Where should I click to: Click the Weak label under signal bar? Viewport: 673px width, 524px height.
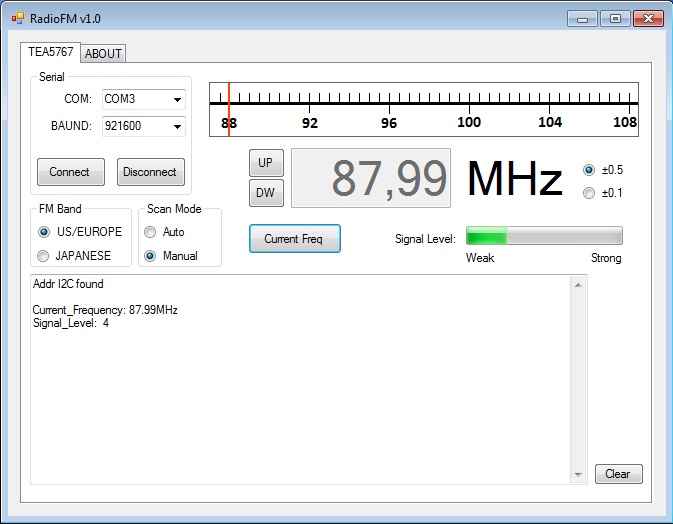tap(480, 258)
